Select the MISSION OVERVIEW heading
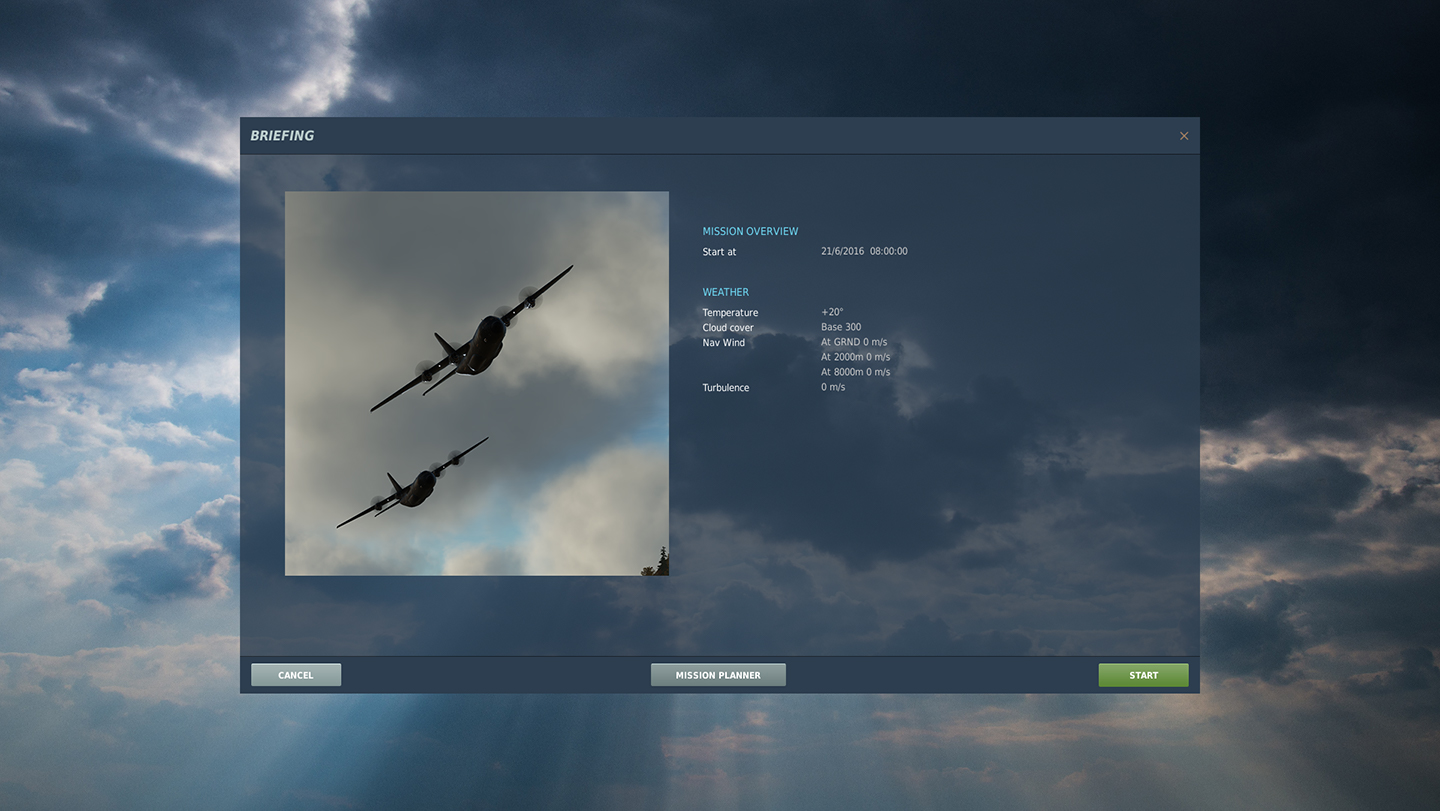The height and width of the screenshot is (811, 1440). pyautogui.click(x=750, y=231)
